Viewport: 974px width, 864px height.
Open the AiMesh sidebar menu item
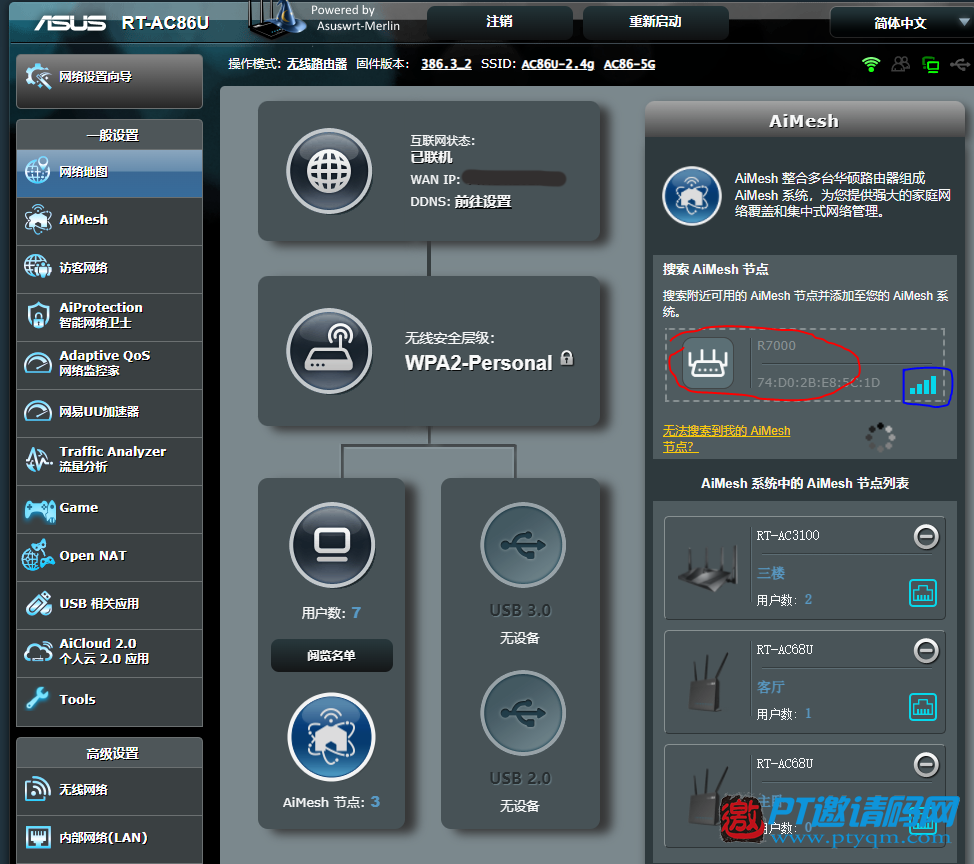point(109,221)
